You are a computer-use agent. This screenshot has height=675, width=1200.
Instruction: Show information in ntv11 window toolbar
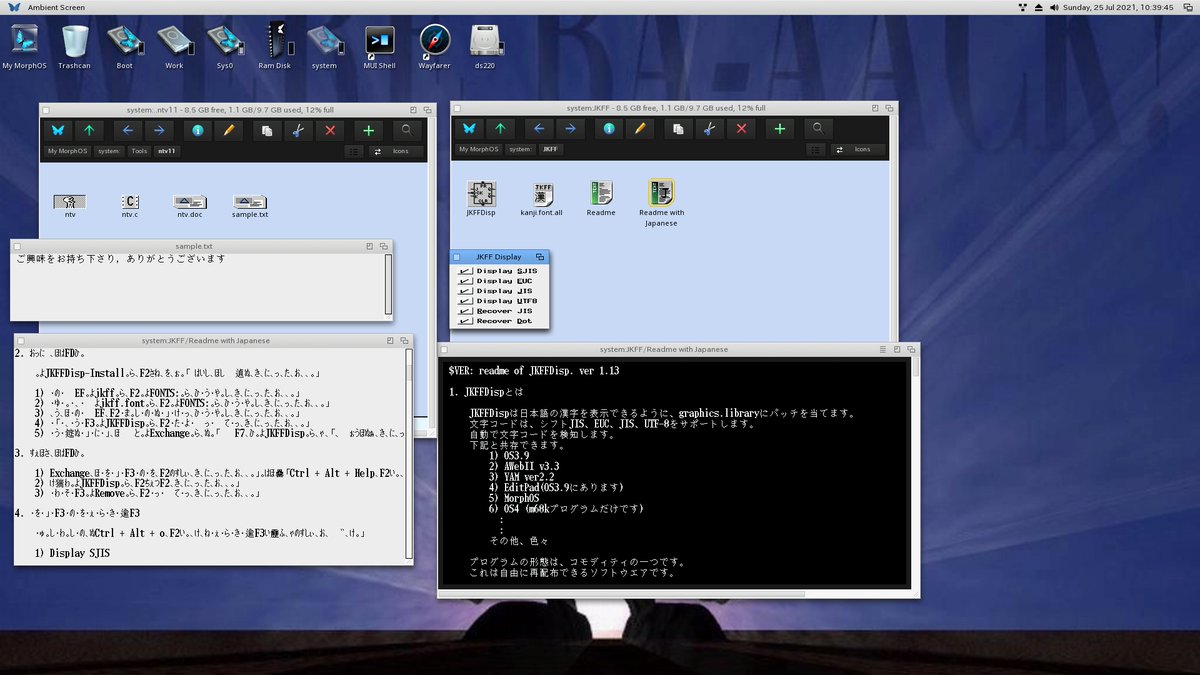197,130
